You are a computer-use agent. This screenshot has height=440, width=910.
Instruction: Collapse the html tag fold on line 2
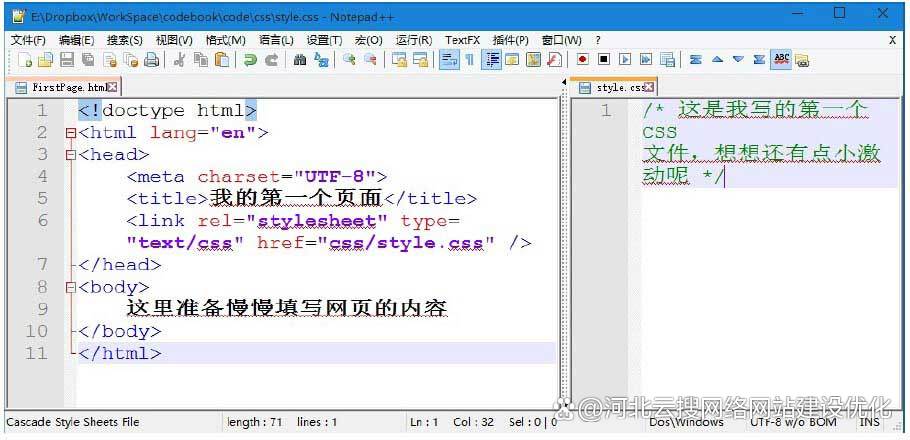coord(71,133)
